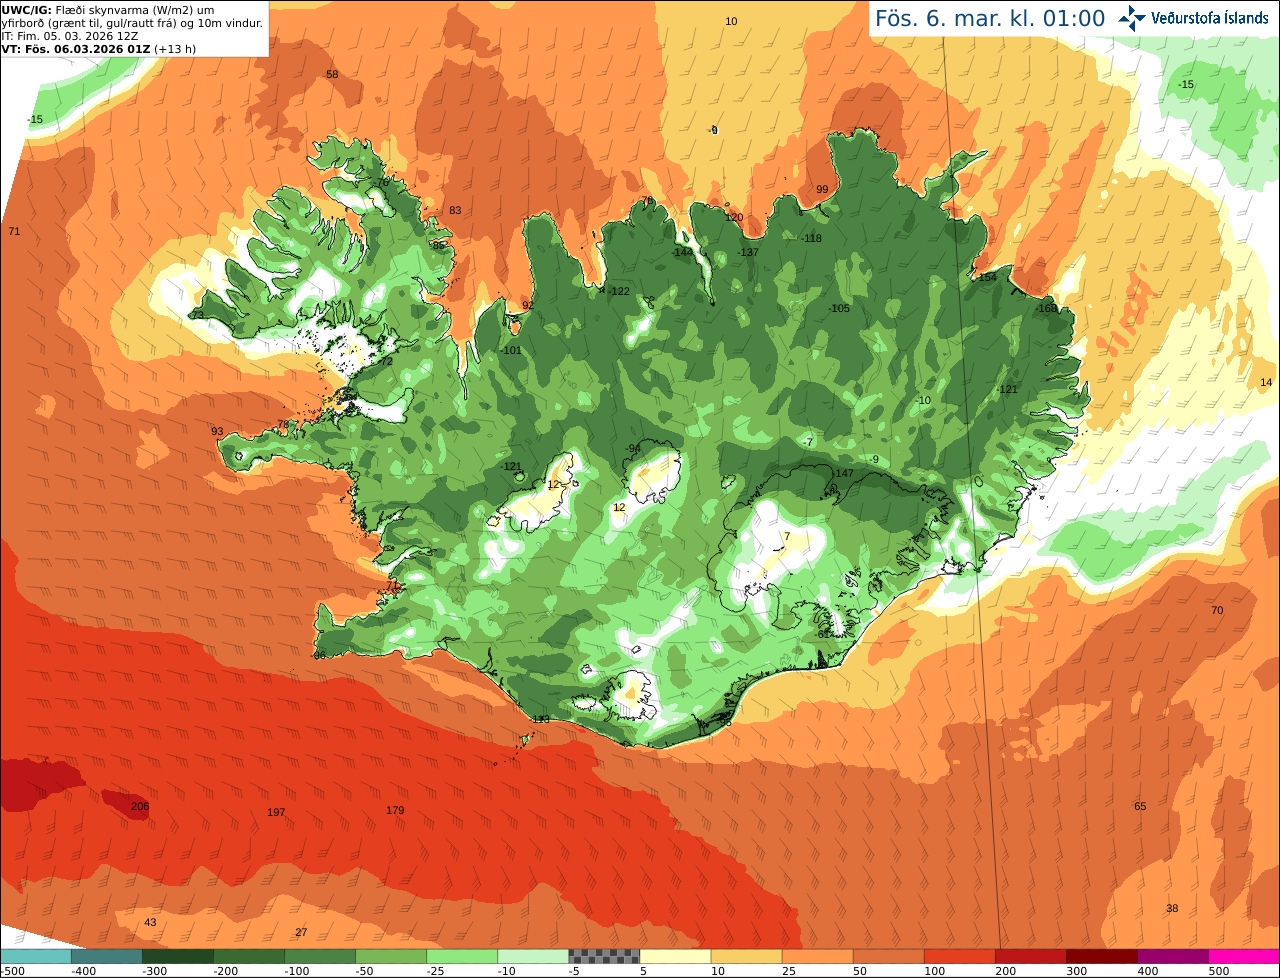
Task: Pick the light teal -500 legend swatch
Action: pyautogui.click(x=35, y=956)
